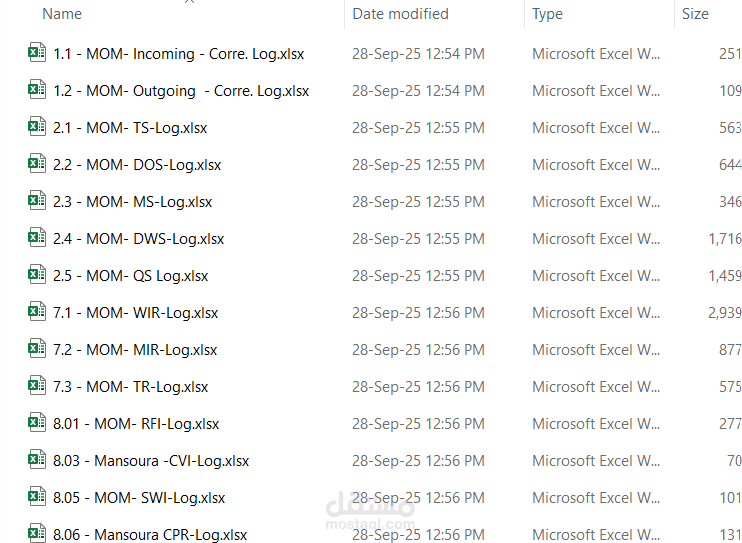The width and height of the screenshot is (742, 543).
Task: Sort files by the Name column header
Action: coord(62,14)
